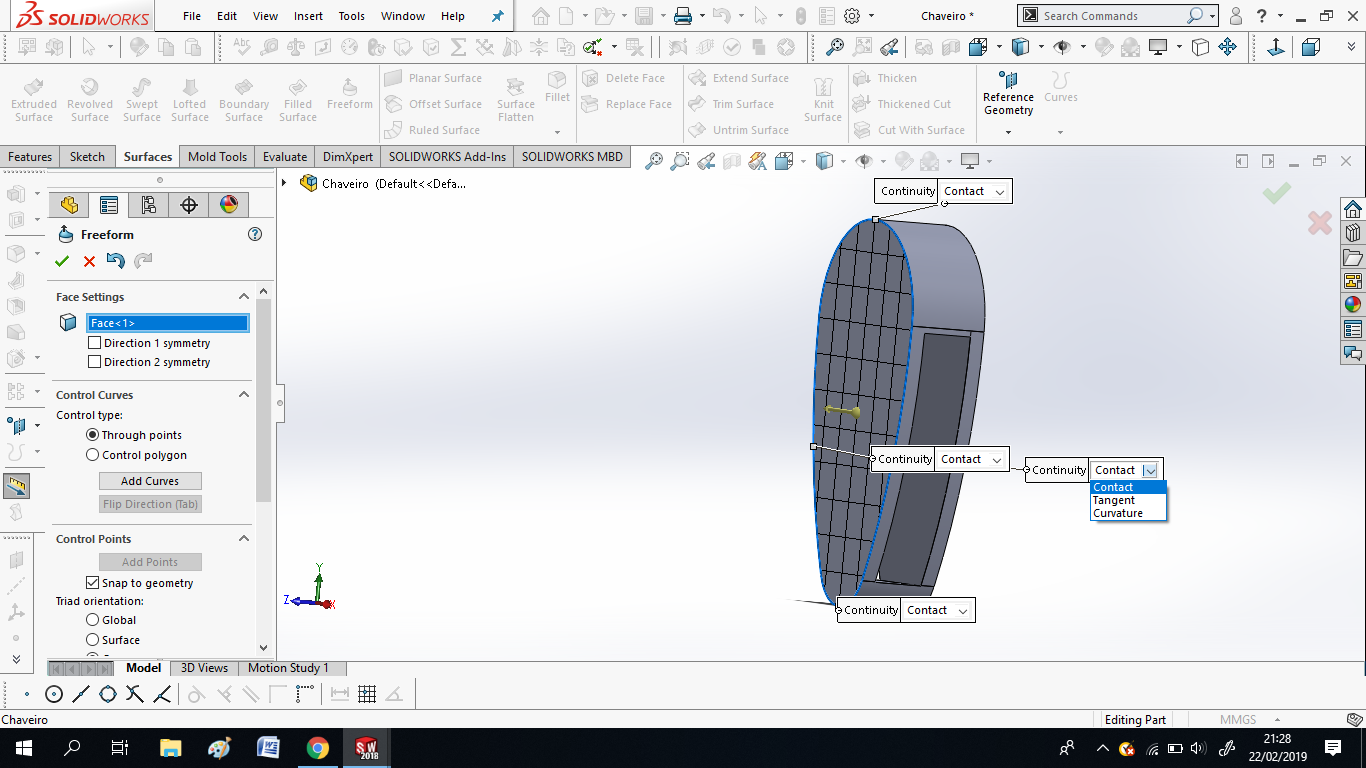Switch to the Mold Tools tab
The height and width of the screenshot is (768, 1366).
[217, 156]
